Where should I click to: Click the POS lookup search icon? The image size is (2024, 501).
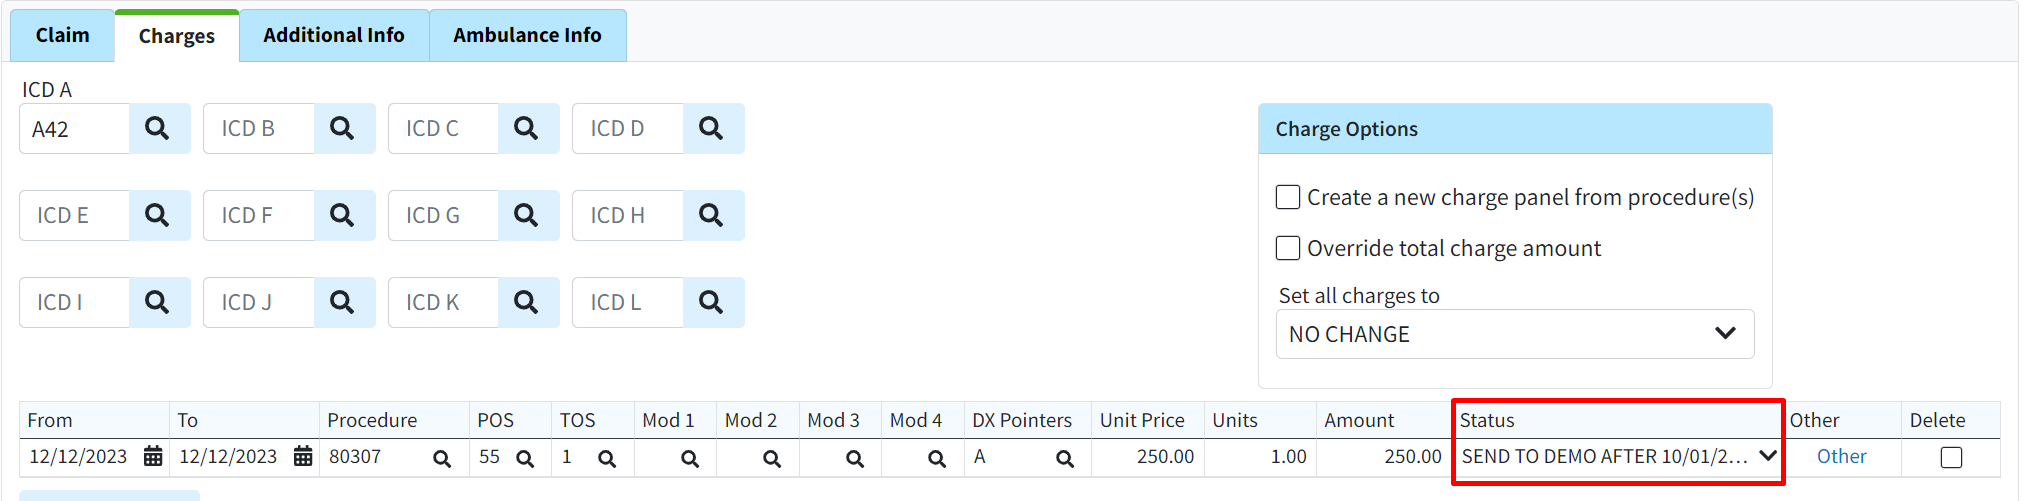point(525,459)
